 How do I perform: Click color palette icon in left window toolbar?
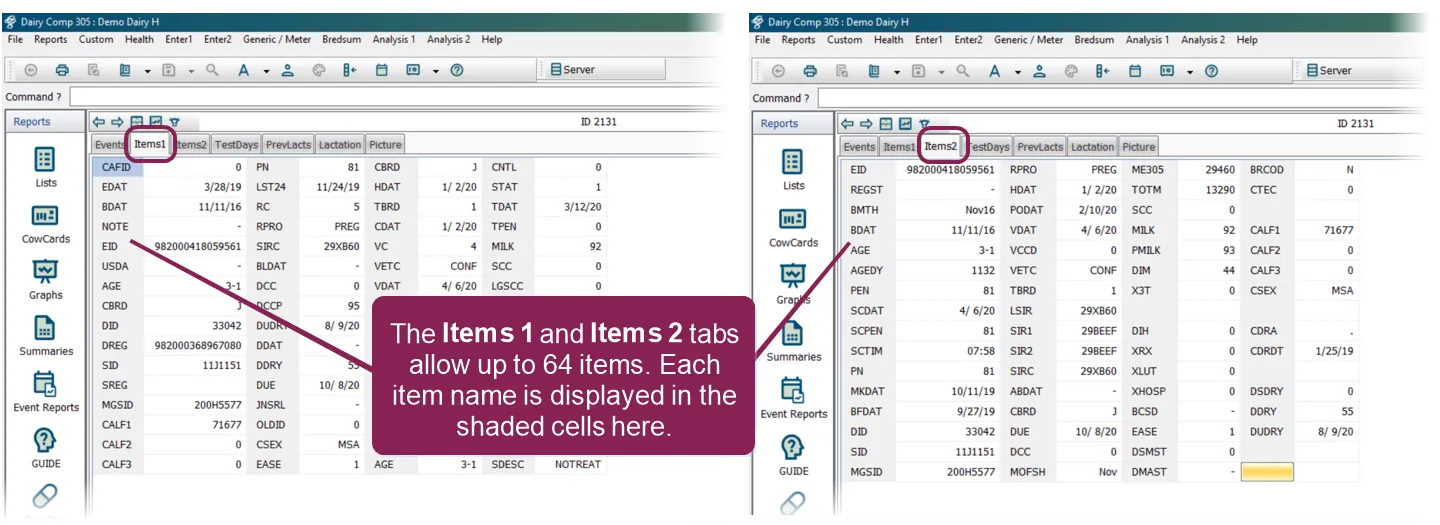[319, 70]
